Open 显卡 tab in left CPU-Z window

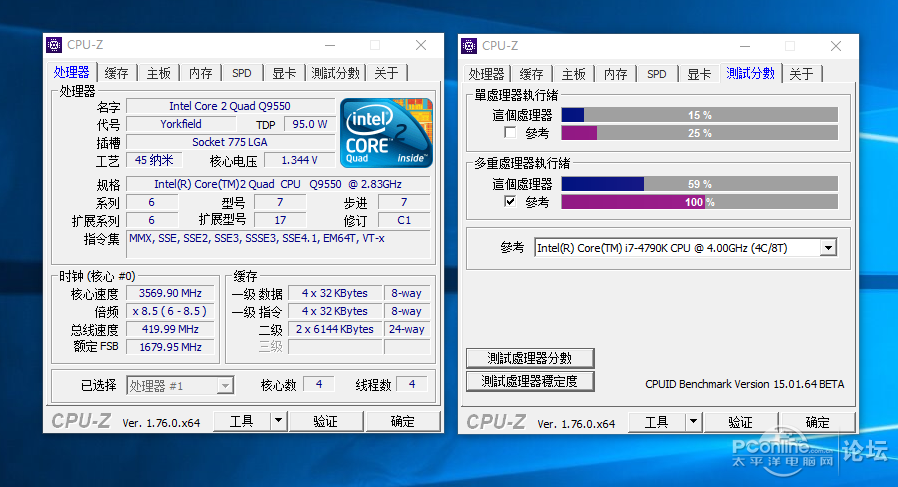coord(283,73)
